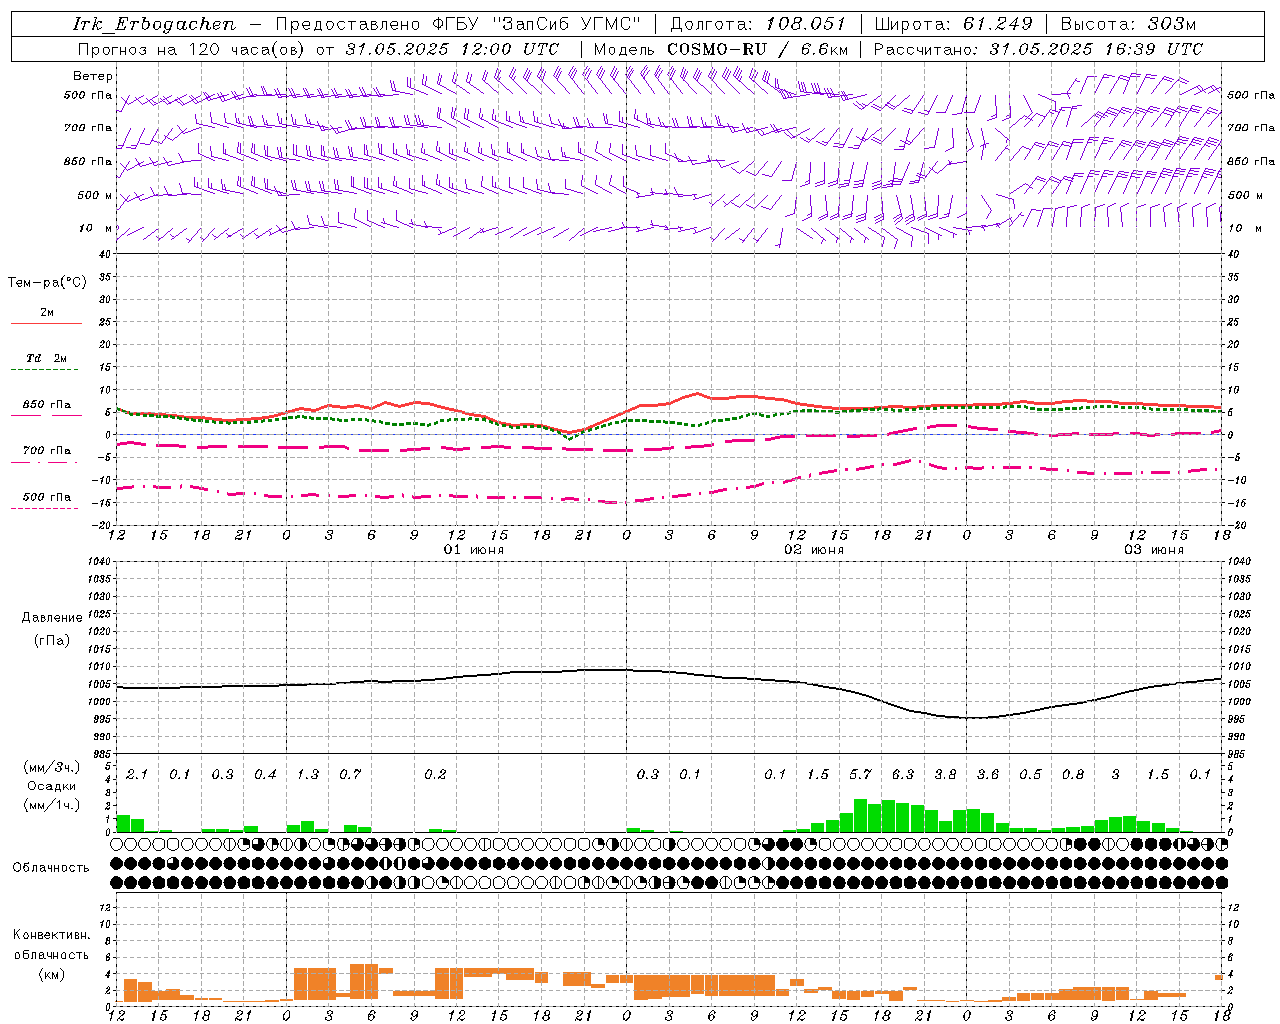Screen dimensions: 1280x1024
Task: Click the date label 01 июня
Action: click(x=474, y=550)
